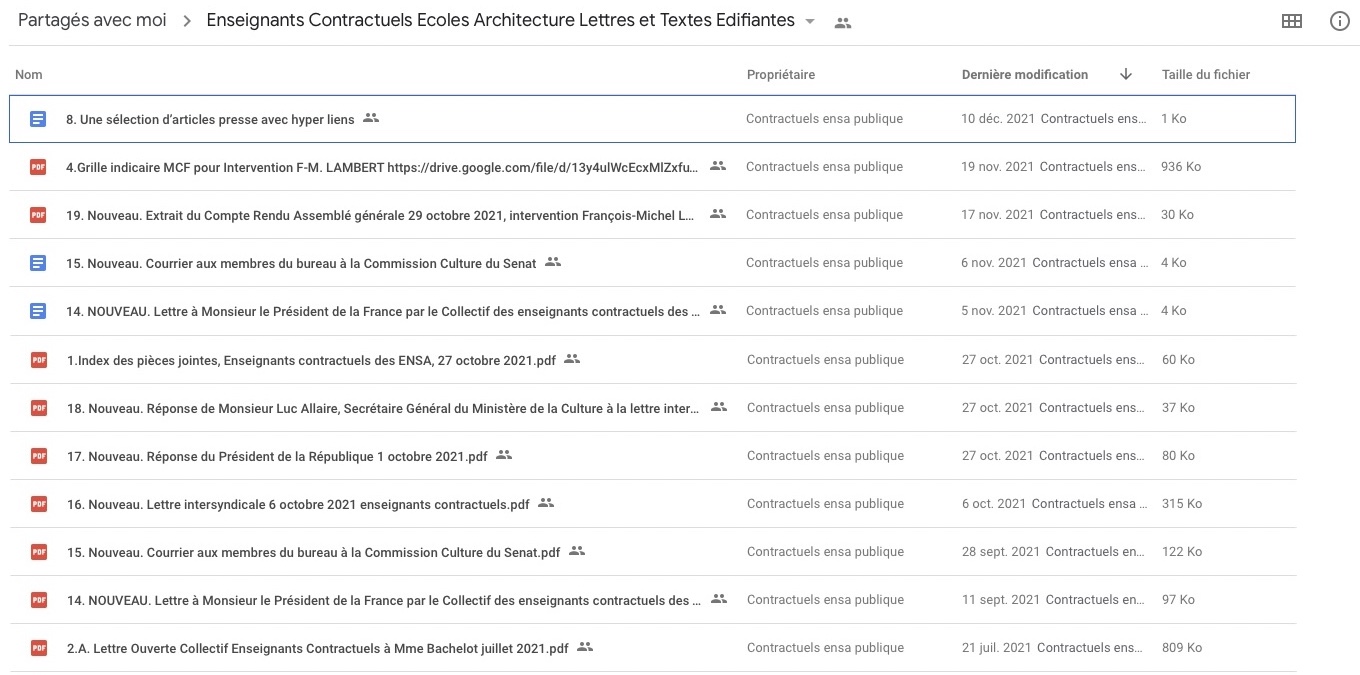This screenshot has height=675, width=1360.
Task: Sort by Dernière modification column
Action: click(x=1024, y=74)
